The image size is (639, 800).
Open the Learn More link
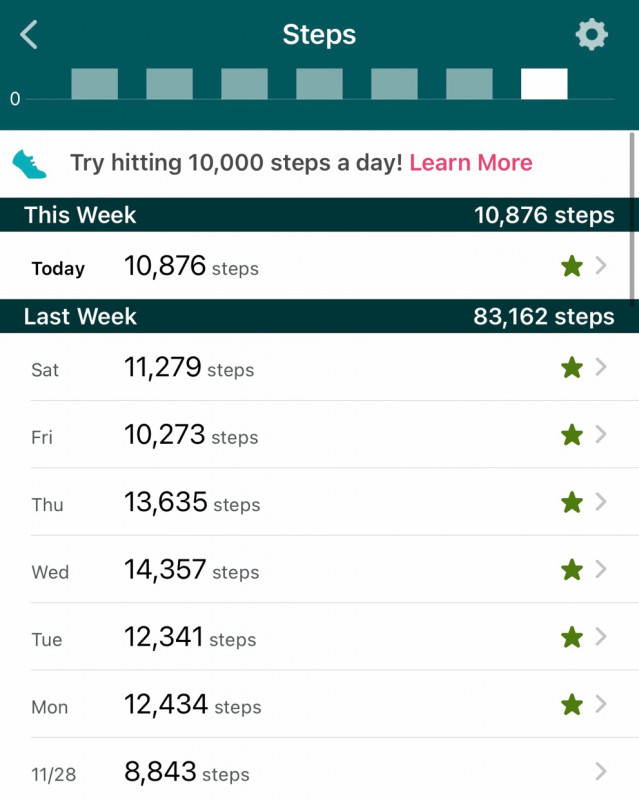tap(470, 163)
